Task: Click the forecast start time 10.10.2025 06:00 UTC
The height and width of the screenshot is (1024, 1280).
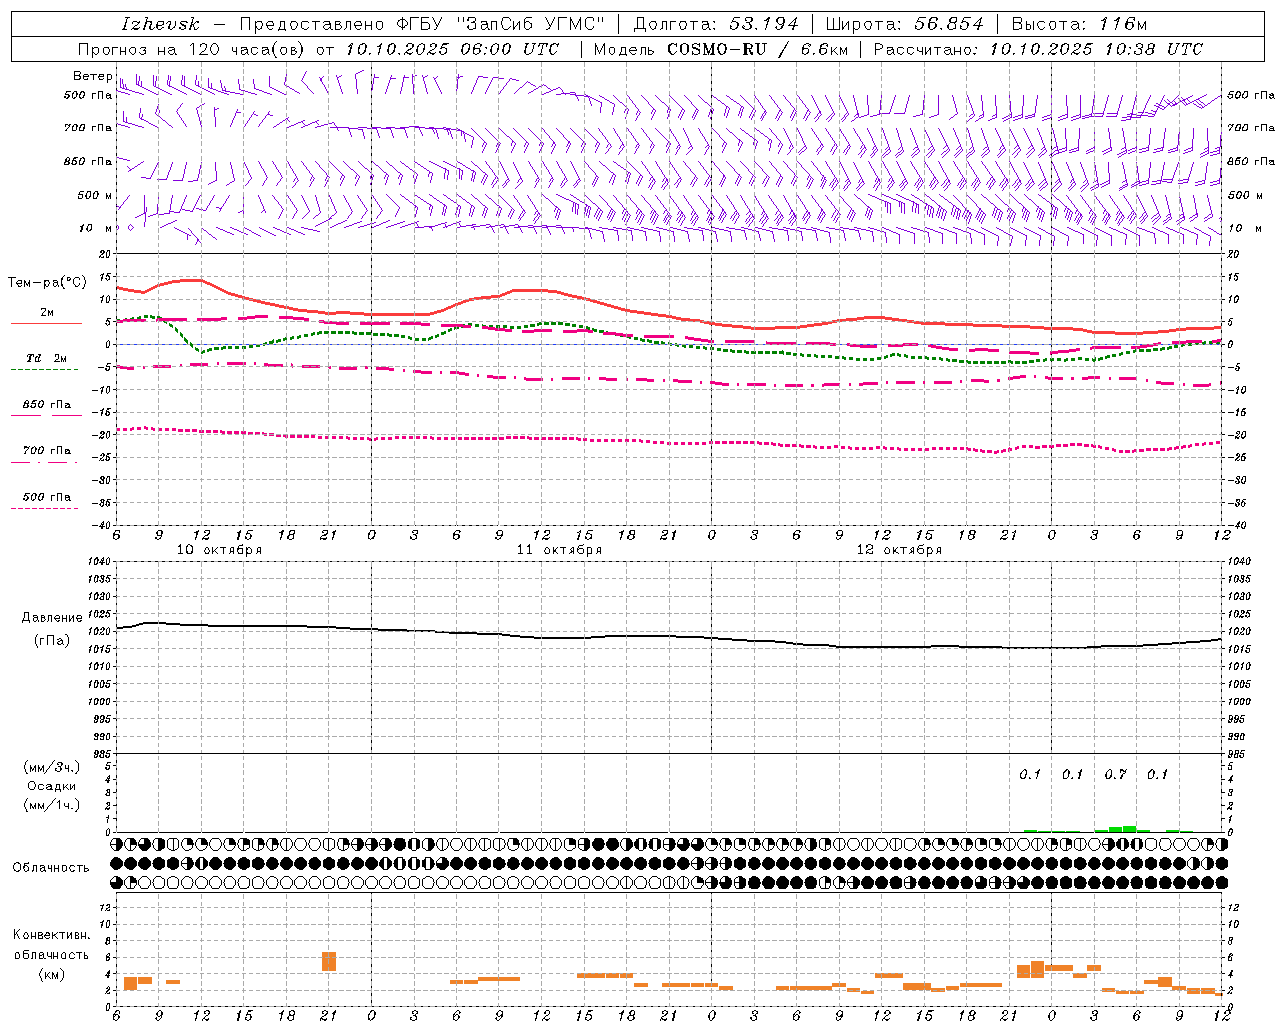Action: pos(452,49)
